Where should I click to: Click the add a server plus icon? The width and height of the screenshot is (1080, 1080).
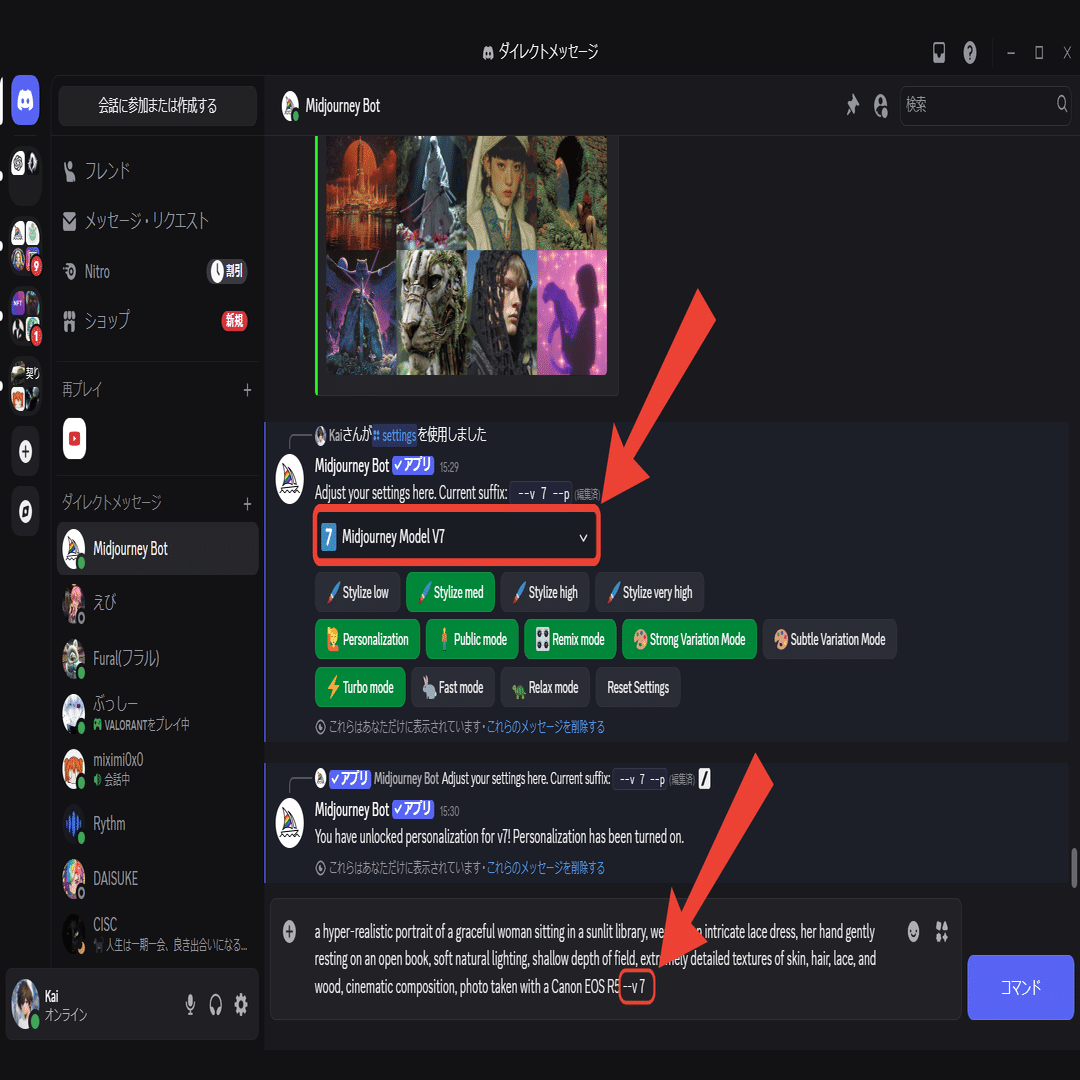point(25,452)
